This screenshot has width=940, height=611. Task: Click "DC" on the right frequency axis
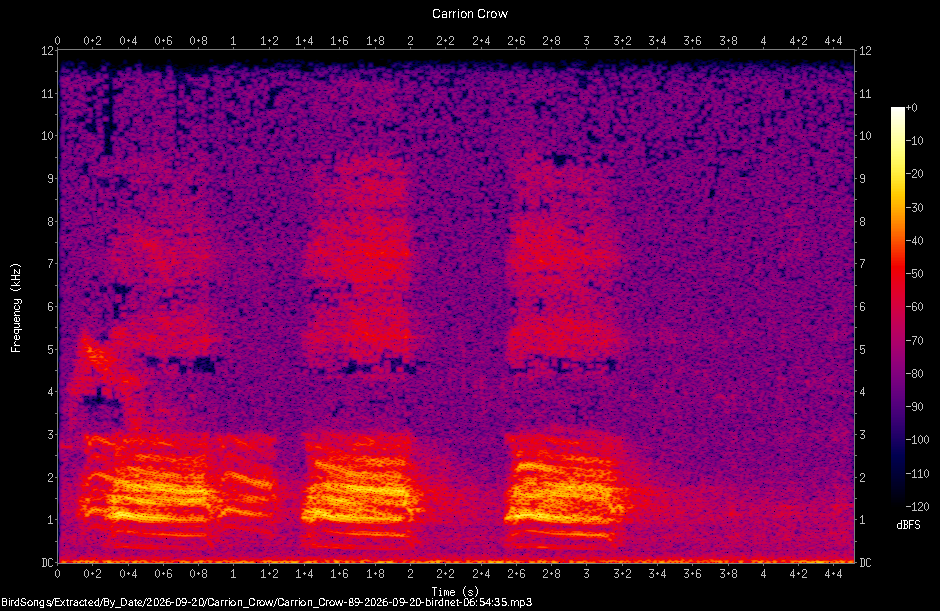pyautogui.click(x=865, y=562)
